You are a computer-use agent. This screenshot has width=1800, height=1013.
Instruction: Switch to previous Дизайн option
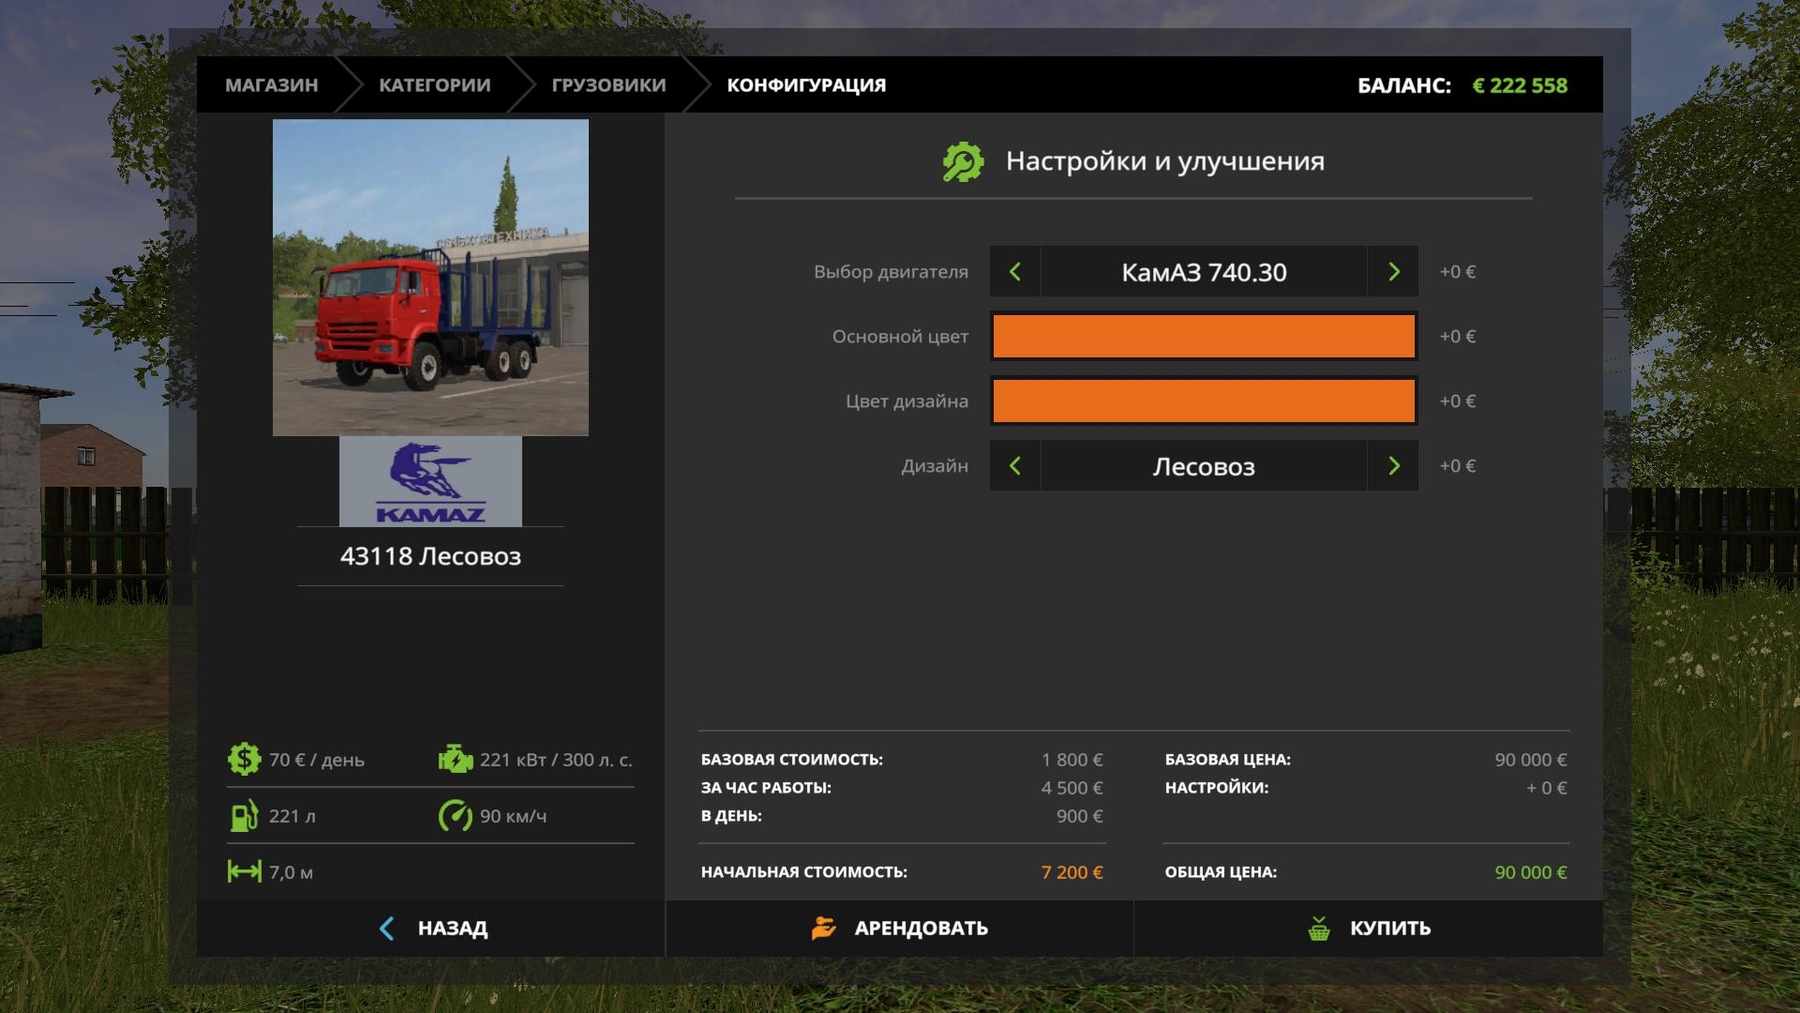(x=1015, y=466)
